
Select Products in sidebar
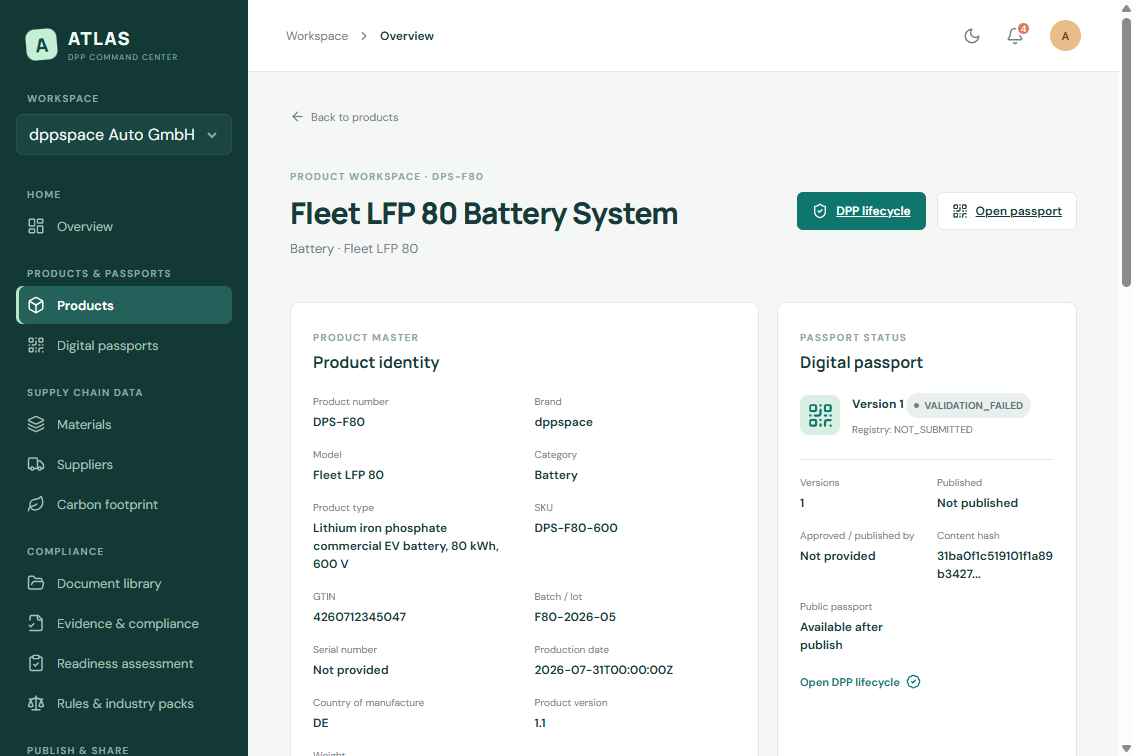tap(124, 305)
